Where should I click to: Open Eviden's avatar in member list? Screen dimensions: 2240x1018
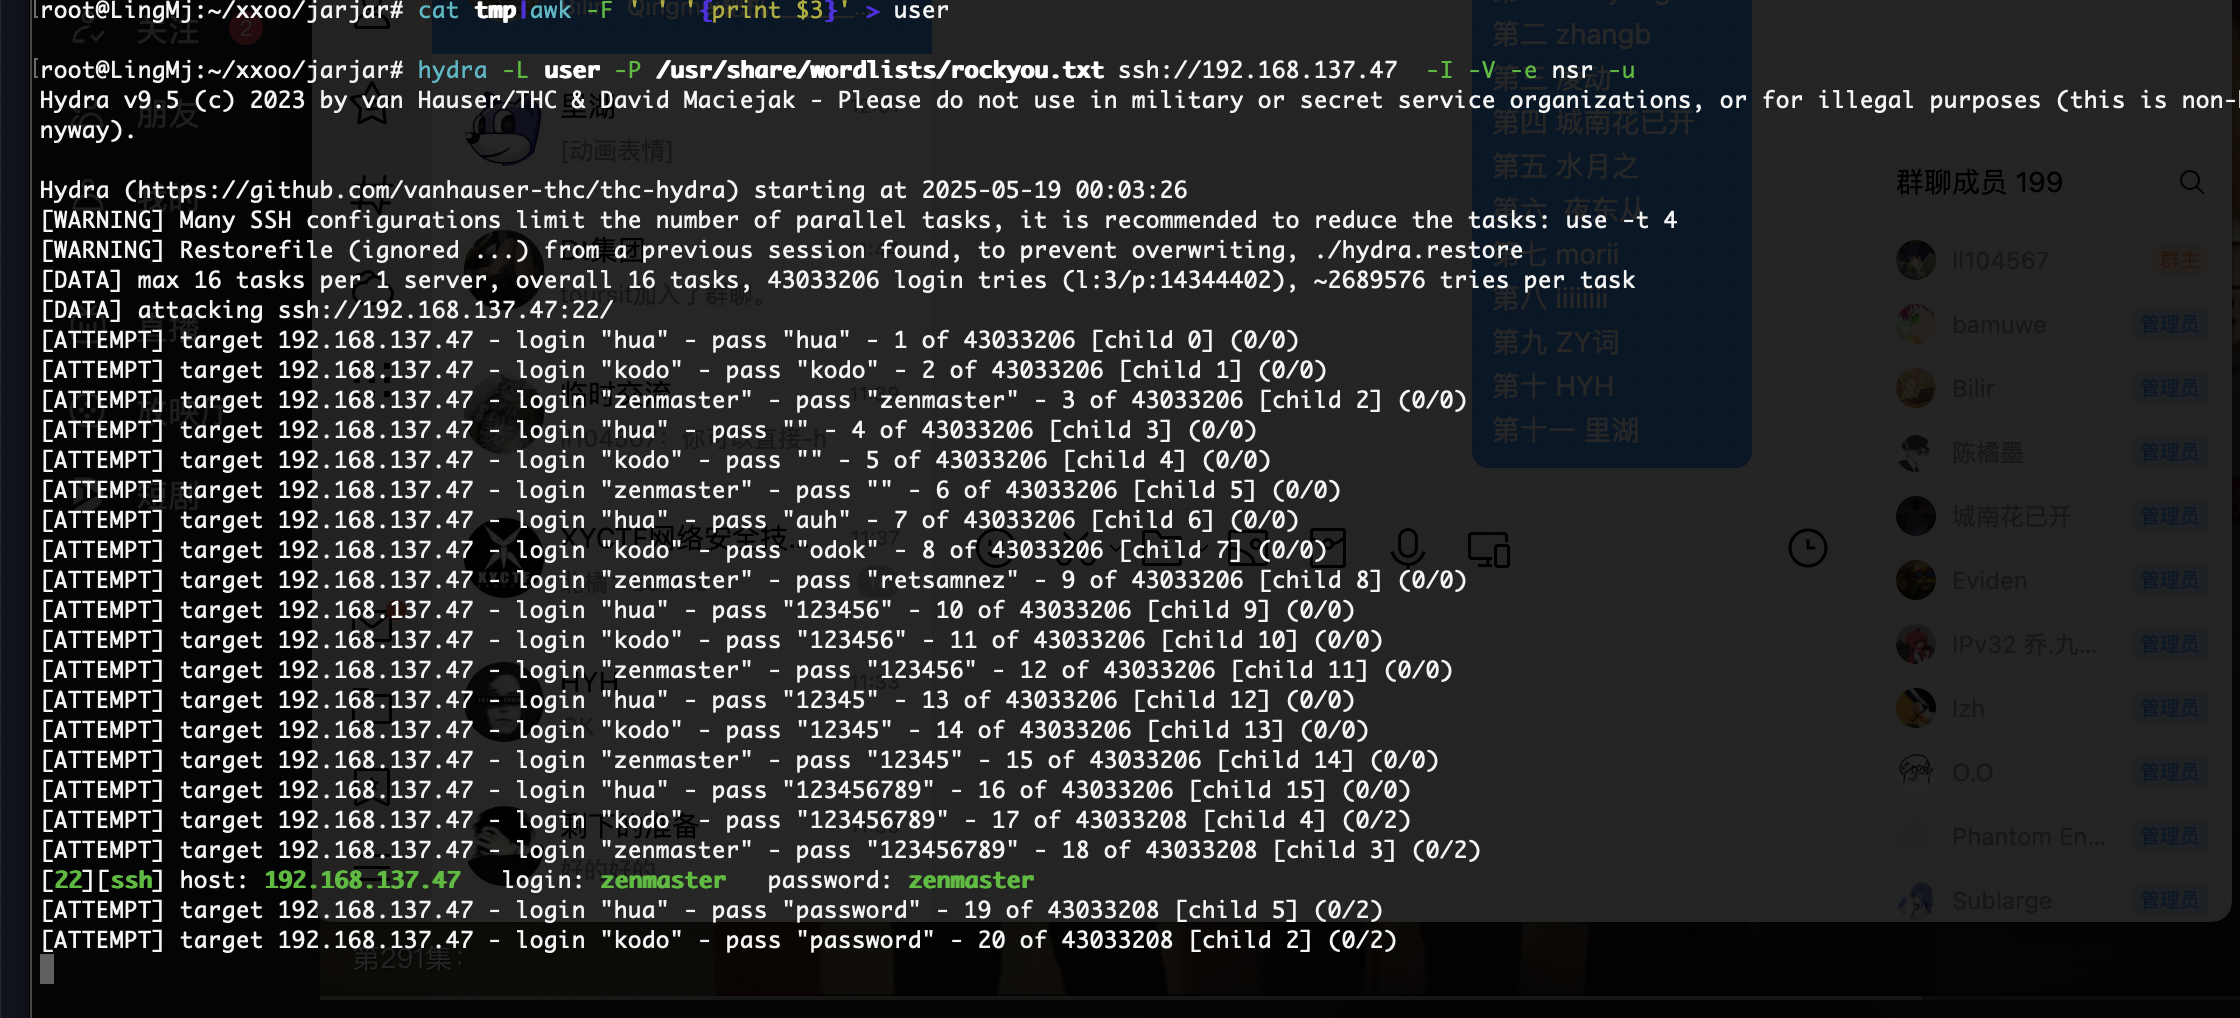pos(1916,580)
